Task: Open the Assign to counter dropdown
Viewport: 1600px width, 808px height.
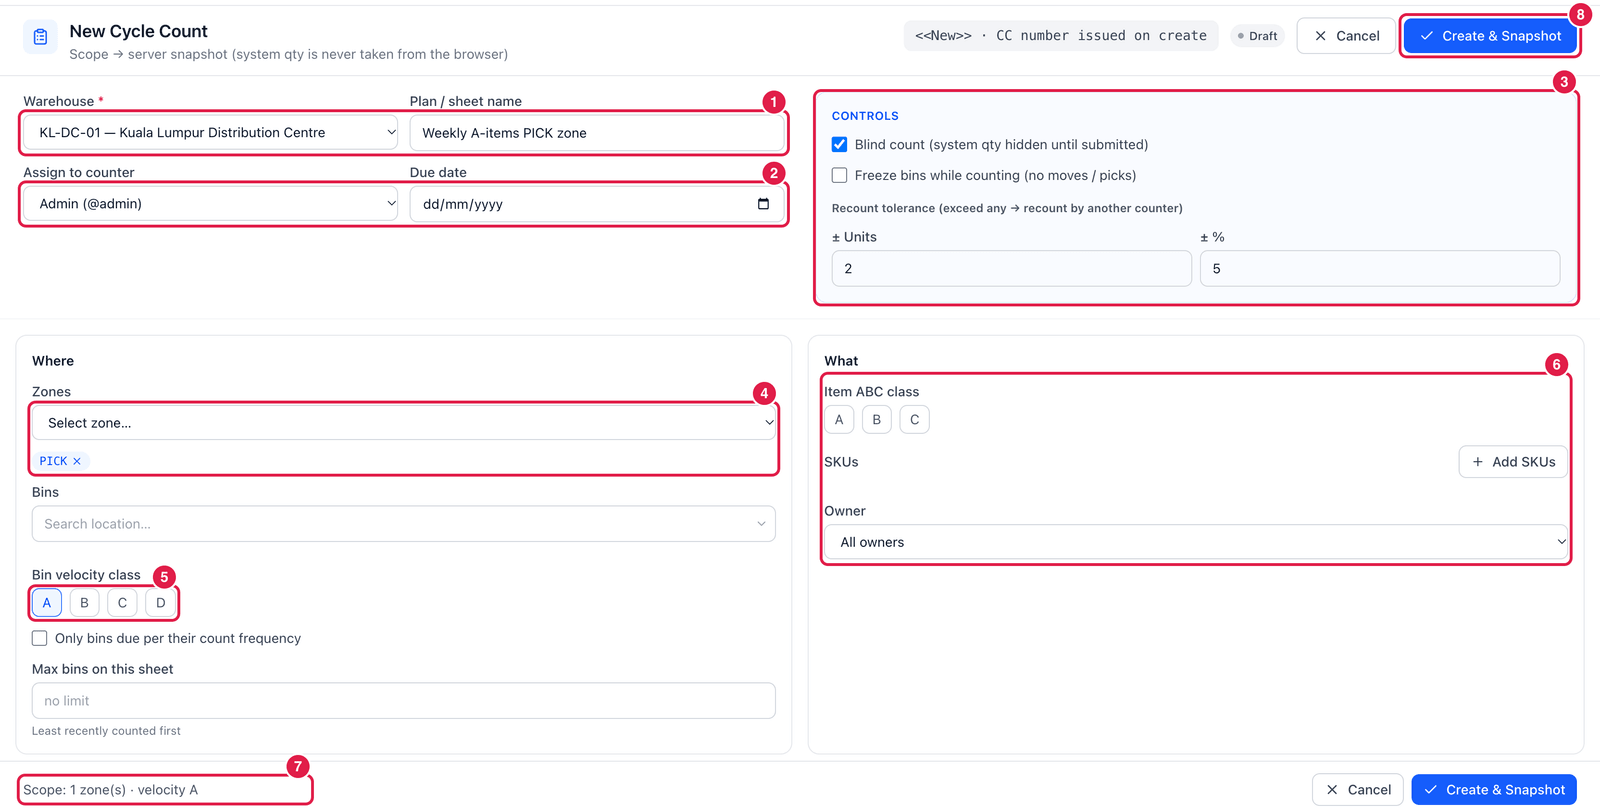Action: pyautogui.click(x=211, y=204)
